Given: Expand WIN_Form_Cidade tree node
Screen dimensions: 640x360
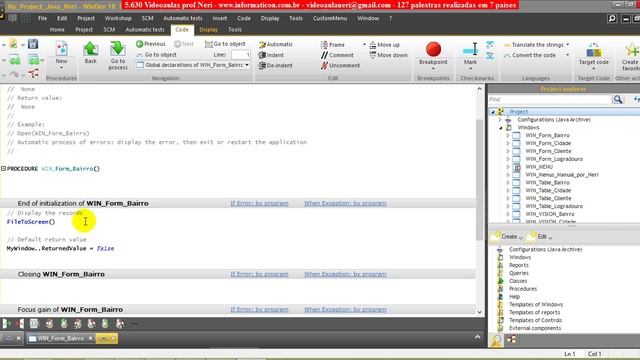Looking at the screenshot, I should coord(508,143).
